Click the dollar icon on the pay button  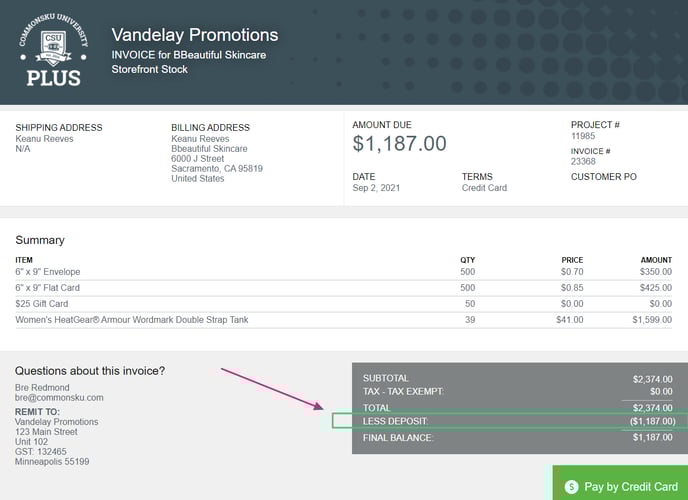click(x=571, y=487)
